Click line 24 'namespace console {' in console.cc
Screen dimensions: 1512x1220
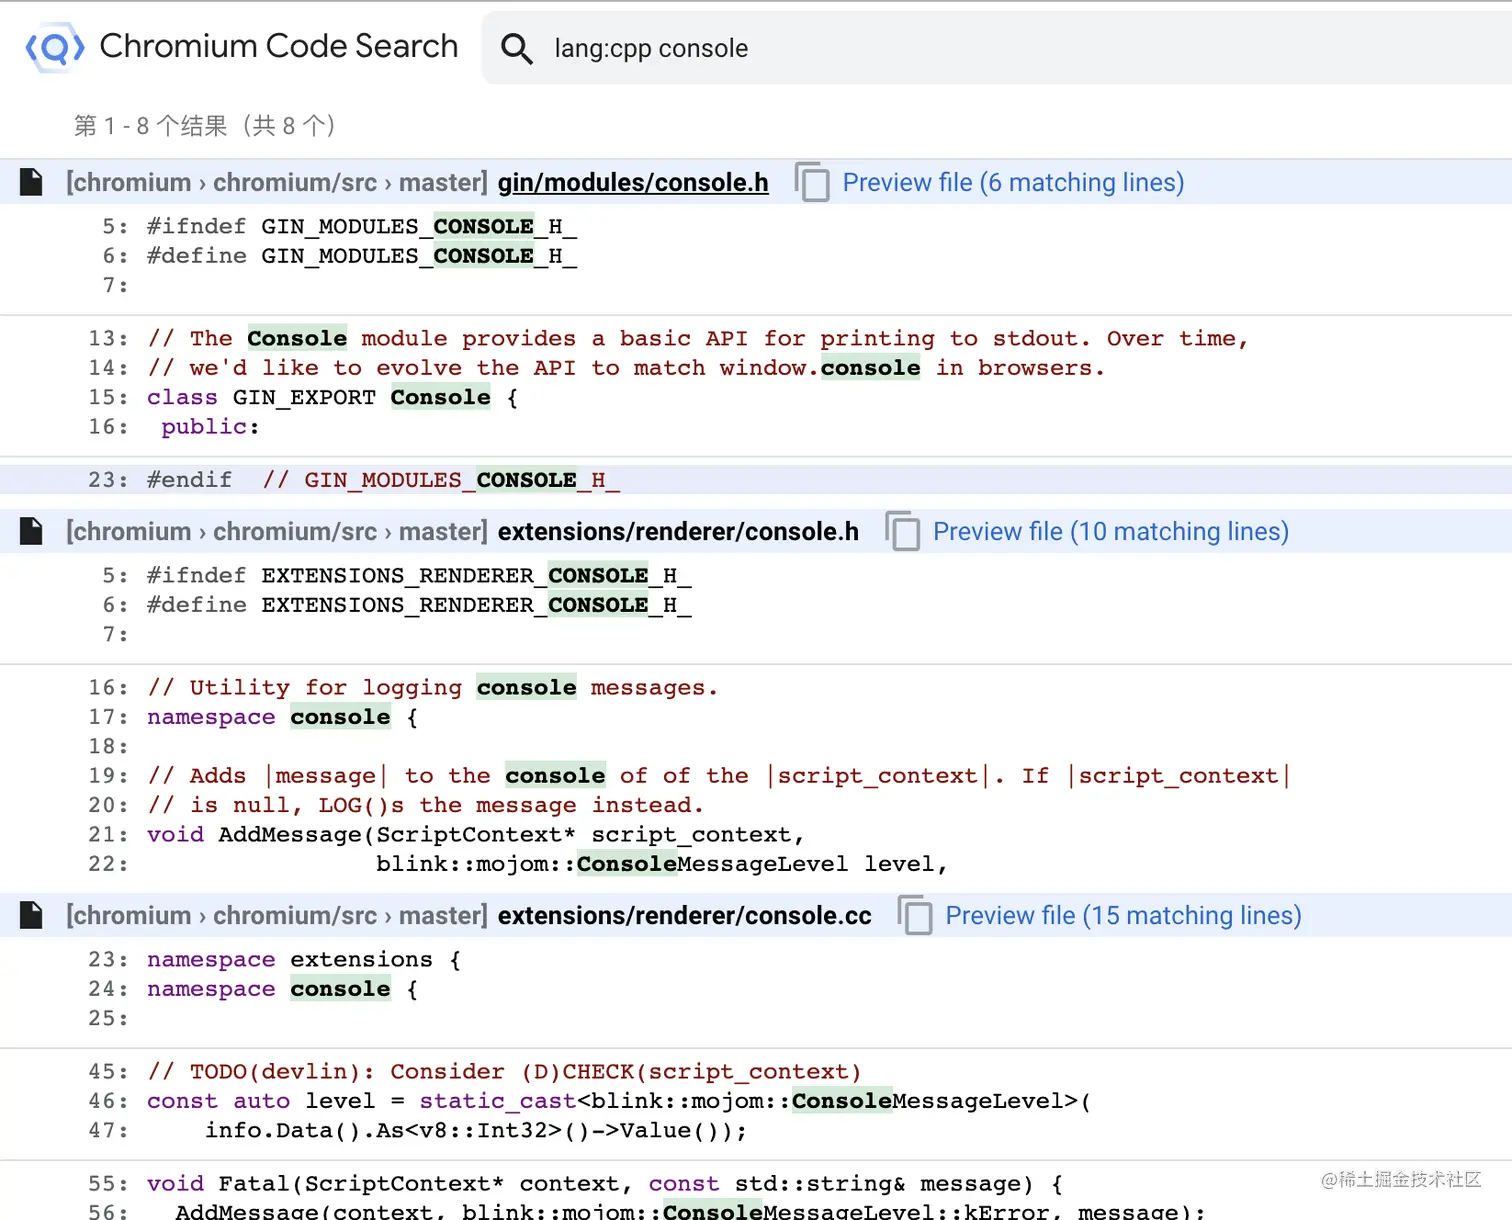(x=282, y=988)
